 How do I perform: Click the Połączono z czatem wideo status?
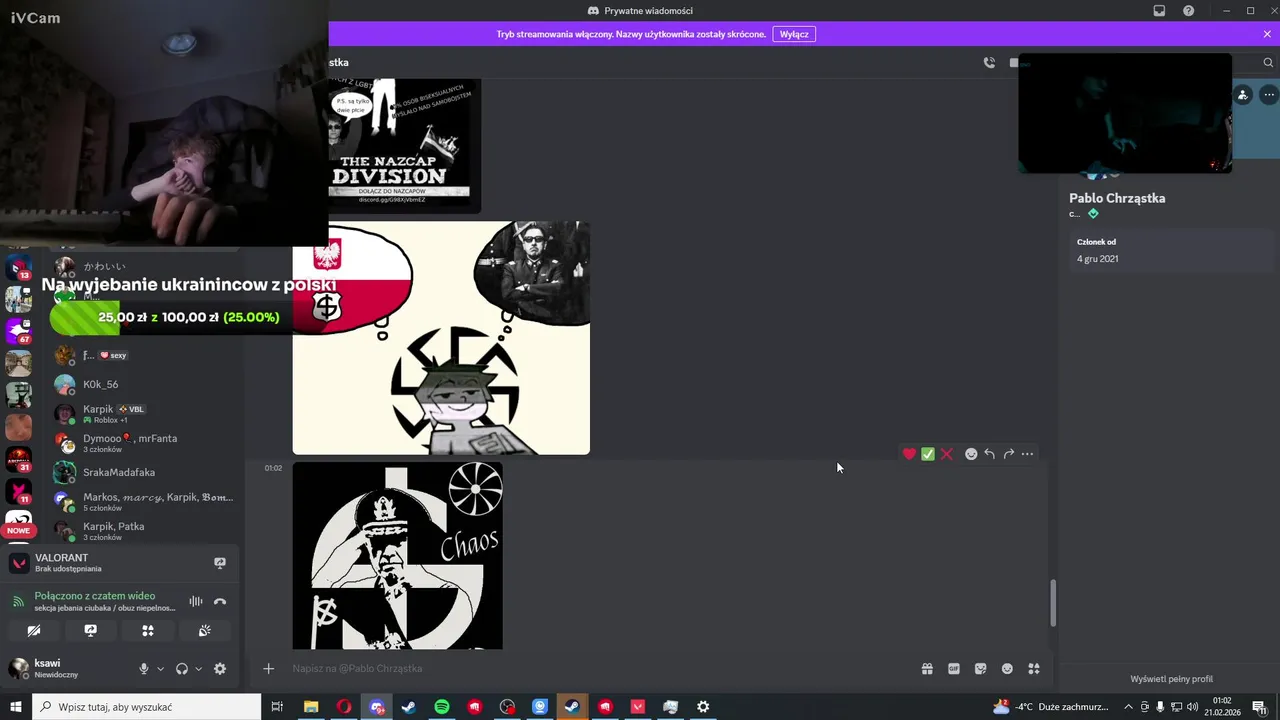tap(94, 596)
